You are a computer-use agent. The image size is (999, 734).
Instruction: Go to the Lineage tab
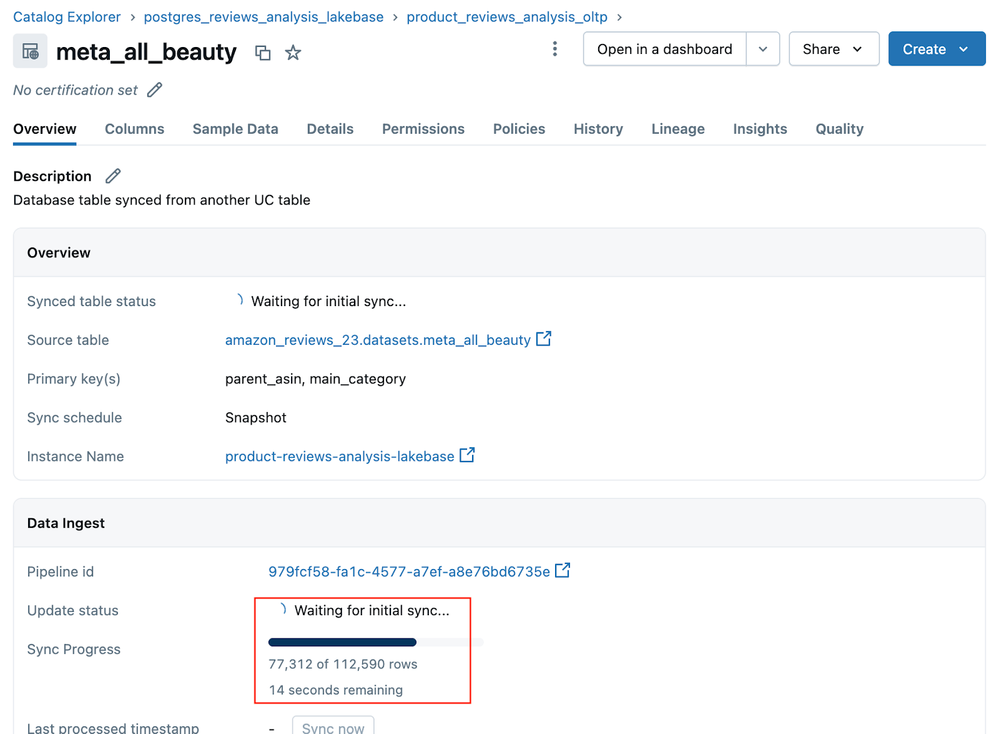(x=678, y=129)
